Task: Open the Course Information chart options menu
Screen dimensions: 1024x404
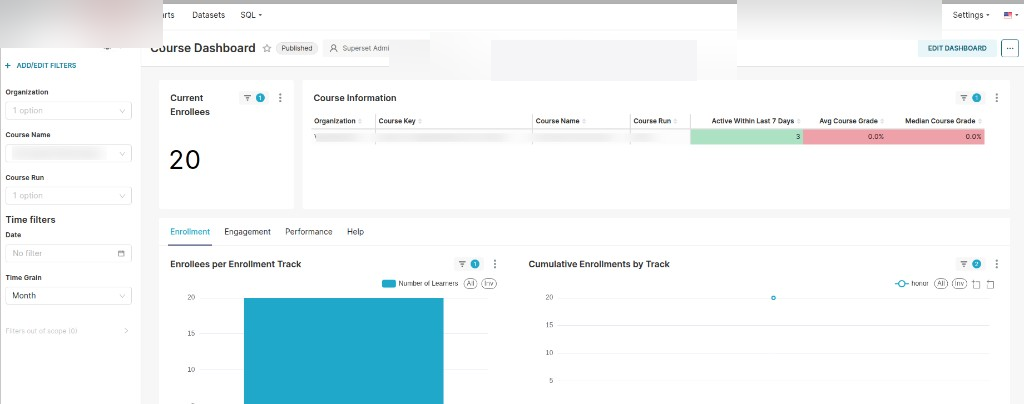Action: [997, 98]
